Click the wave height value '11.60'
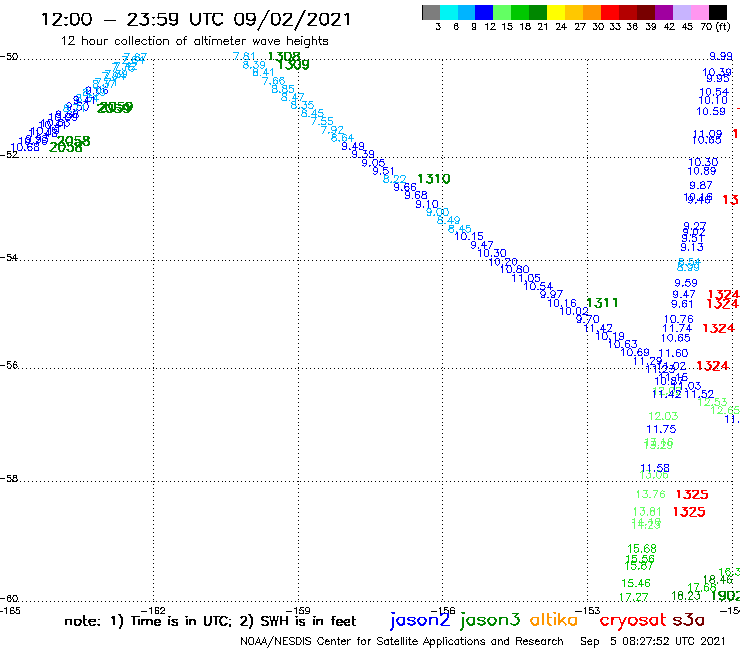 [x=673, y=353]
